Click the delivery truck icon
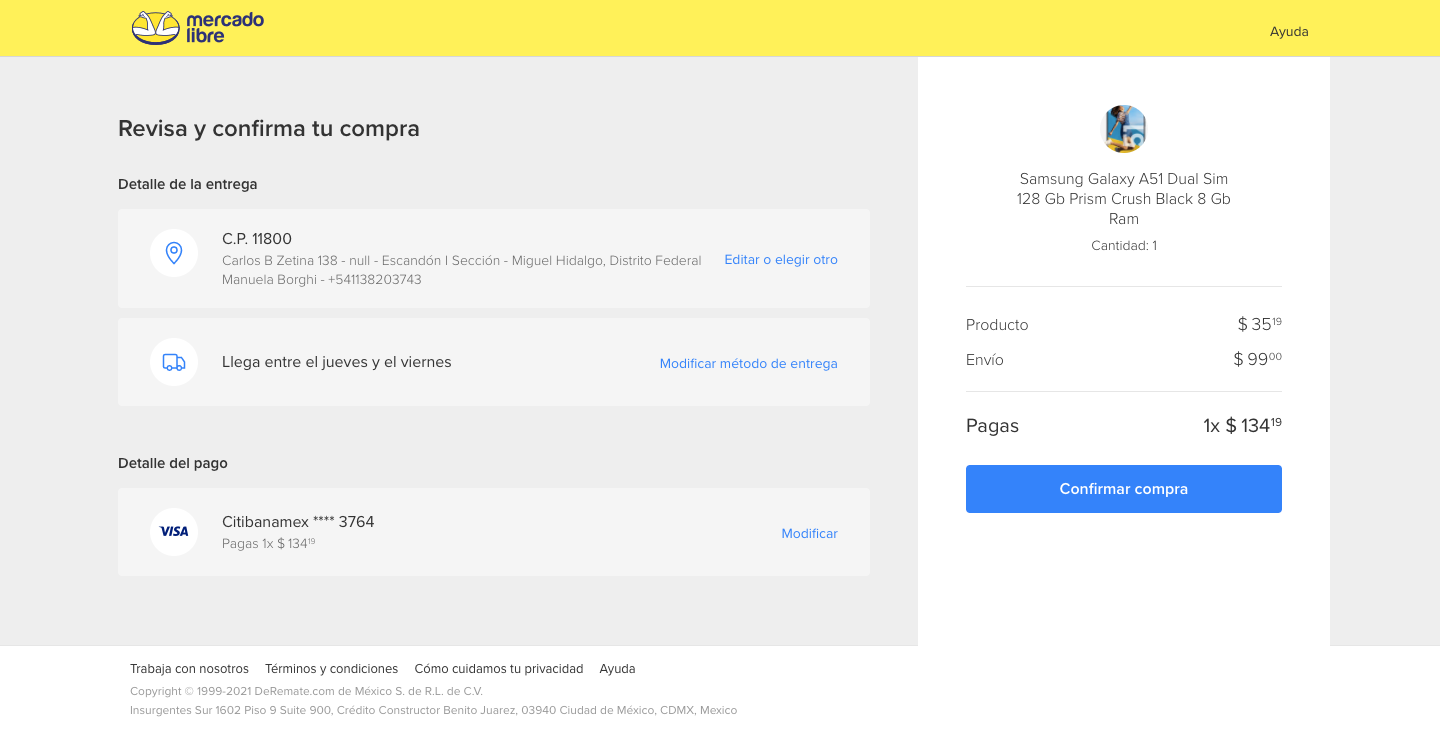1440x732 pixels. tap(174, 362)
